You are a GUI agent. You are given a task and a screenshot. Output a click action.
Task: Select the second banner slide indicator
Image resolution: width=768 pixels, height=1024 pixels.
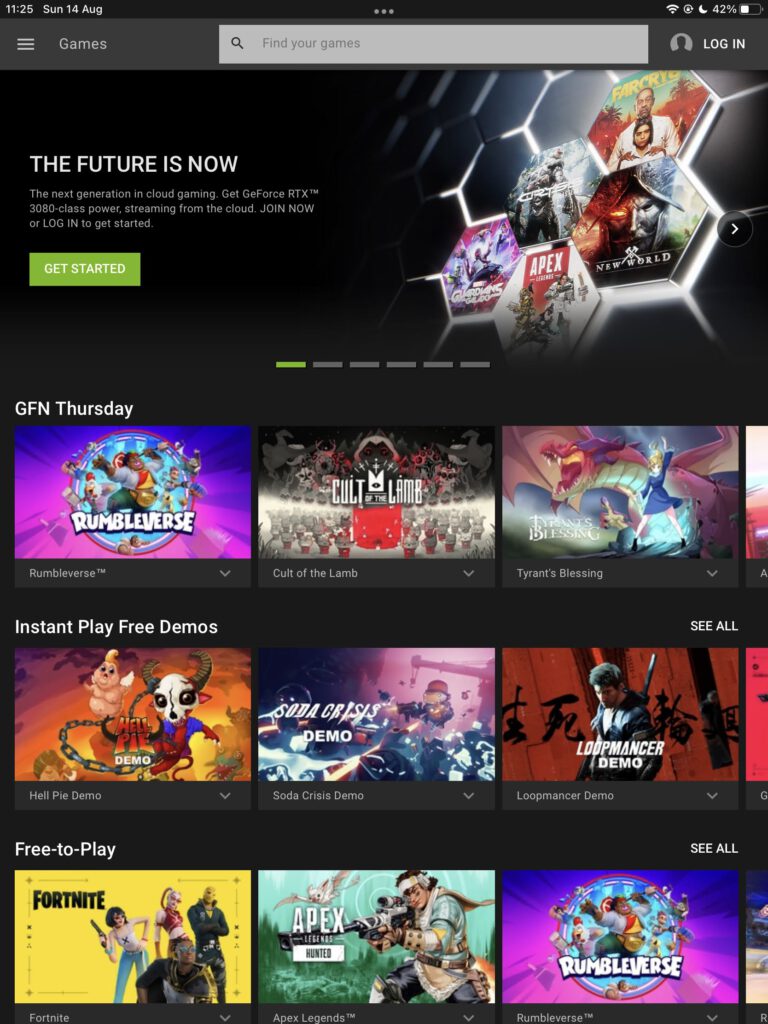click(x=328, y=364)
